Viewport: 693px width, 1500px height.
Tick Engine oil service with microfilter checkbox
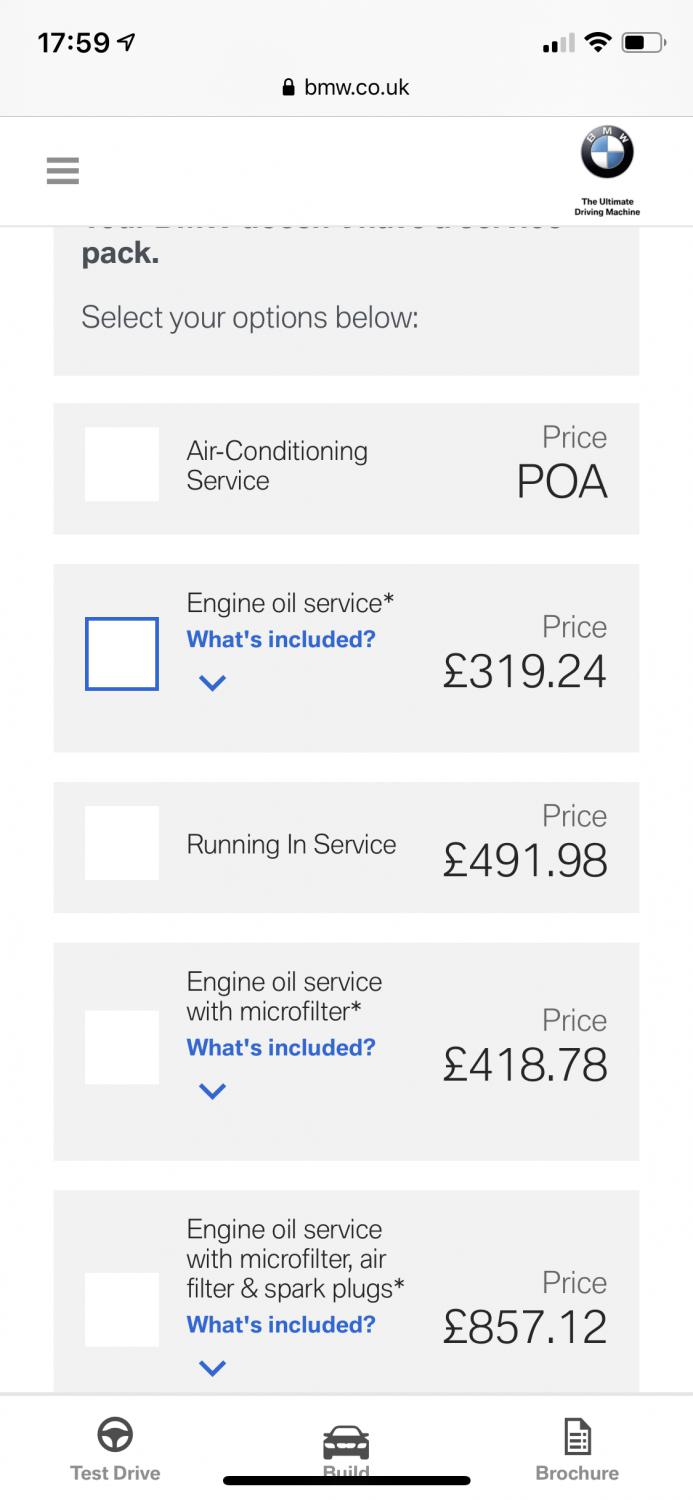pyautogui.click(x=122, y=1047)
